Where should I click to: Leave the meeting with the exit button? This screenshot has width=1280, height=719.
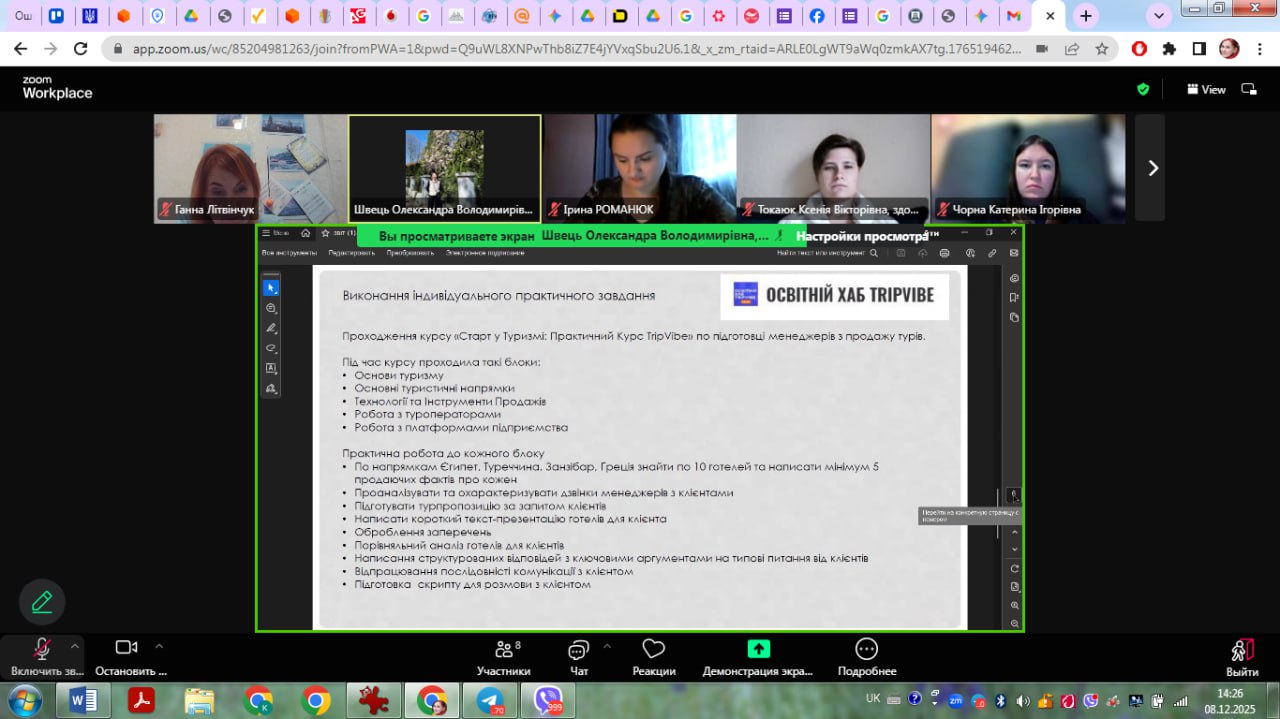tap(1242, 657)
